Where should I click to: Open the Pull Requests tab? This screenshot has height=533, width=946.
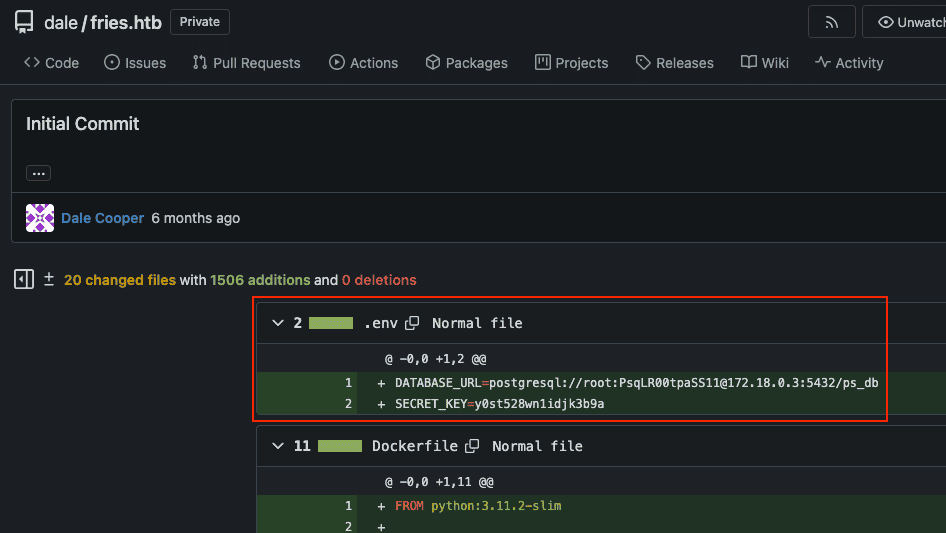246,63
